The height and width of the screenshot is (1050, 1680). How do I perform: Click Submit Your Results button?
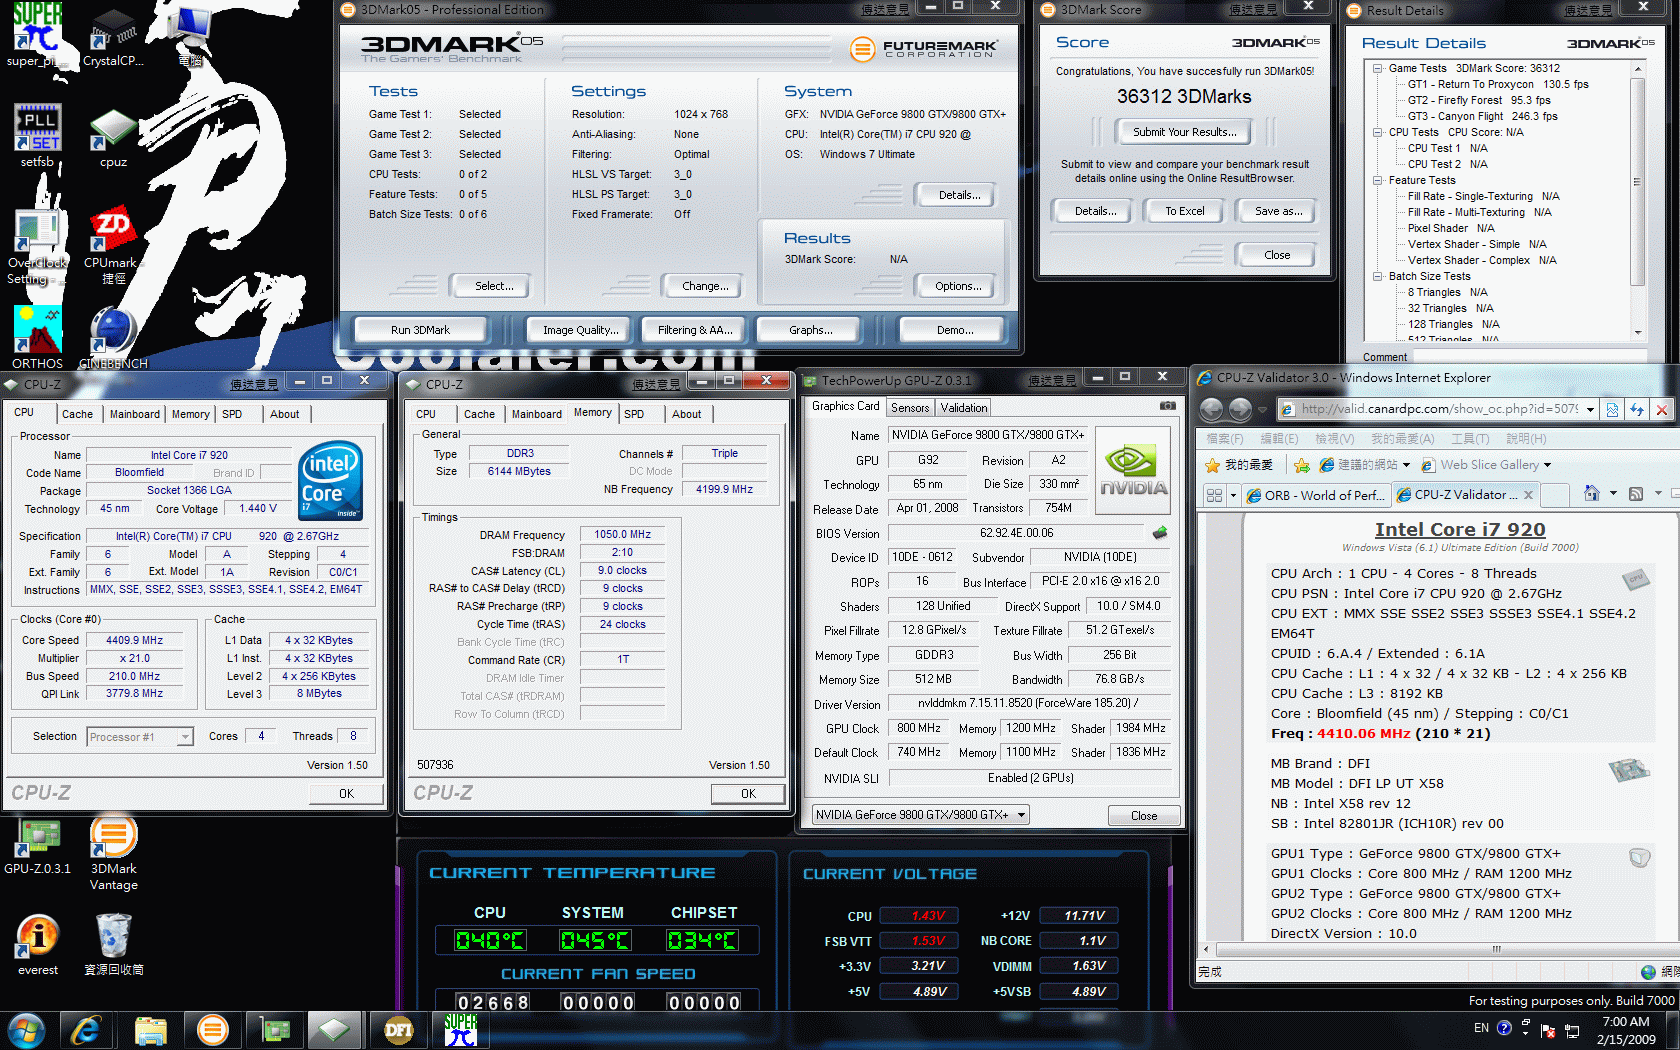[1184, 132]
